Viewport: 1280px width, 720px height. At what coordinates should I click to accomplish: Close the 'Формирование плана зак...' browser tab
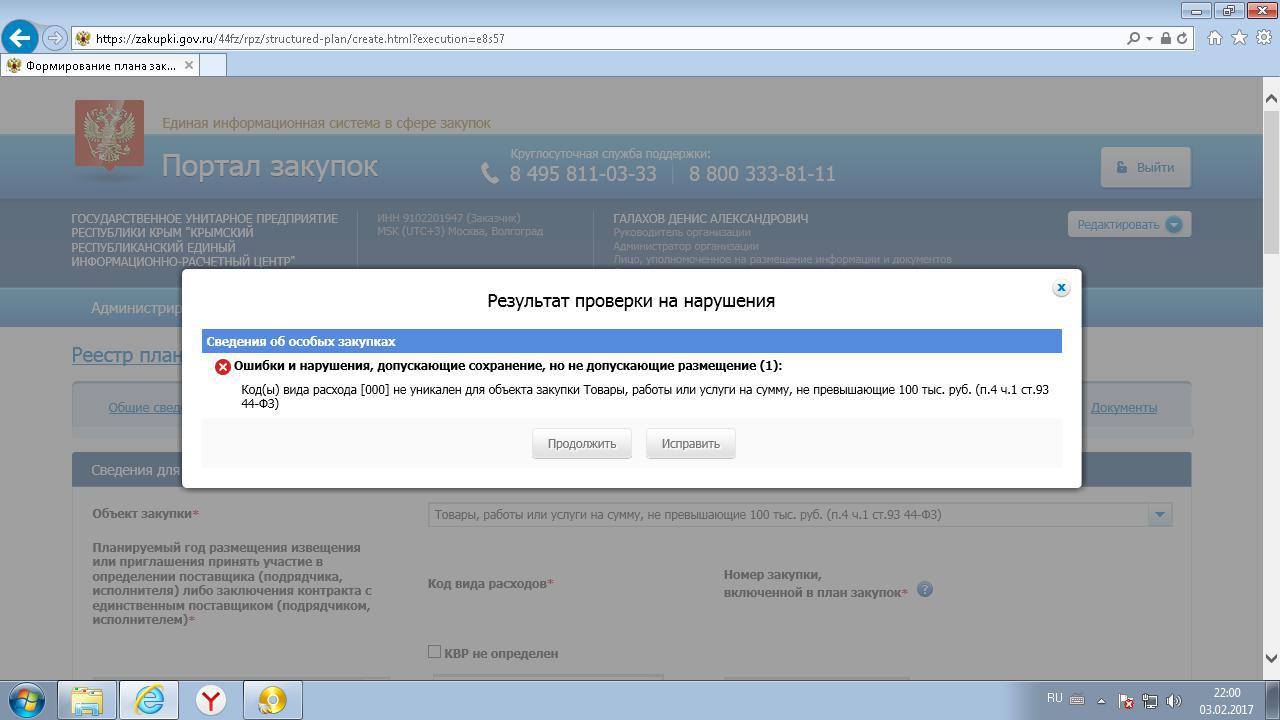coord(188,65)
